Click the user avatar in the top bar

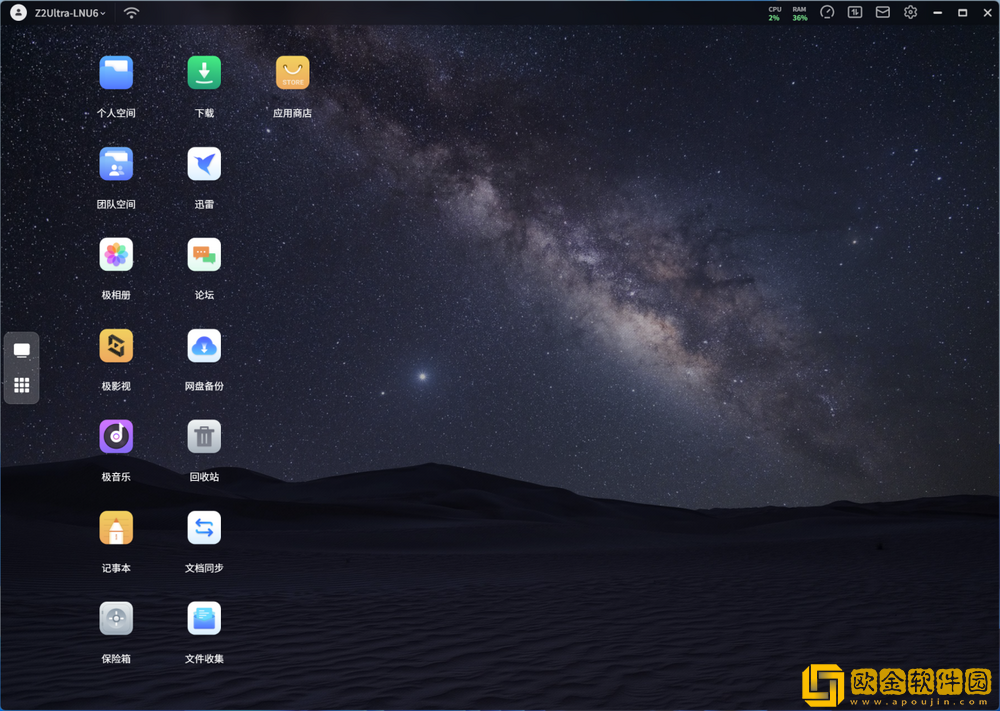[x=18, y=13]
